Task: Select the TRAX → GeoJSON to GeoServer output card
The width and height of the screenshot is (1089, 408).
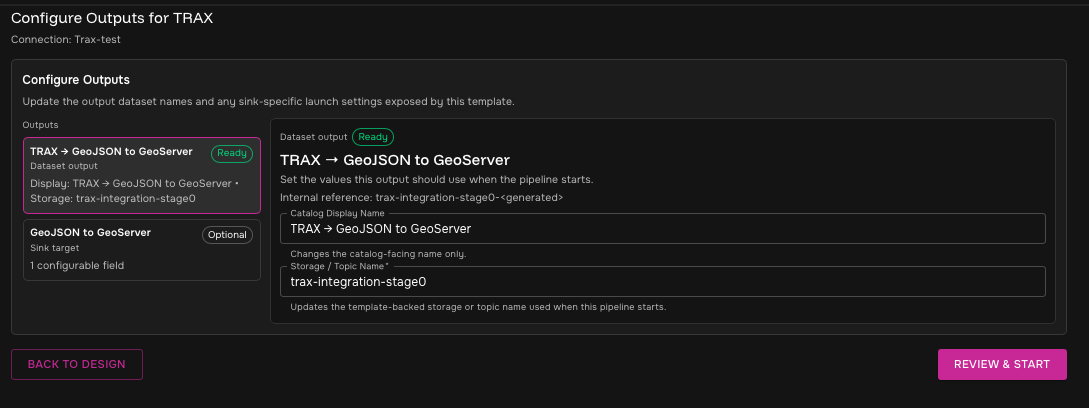Action: pyautogui.click(x=142, y=175)
